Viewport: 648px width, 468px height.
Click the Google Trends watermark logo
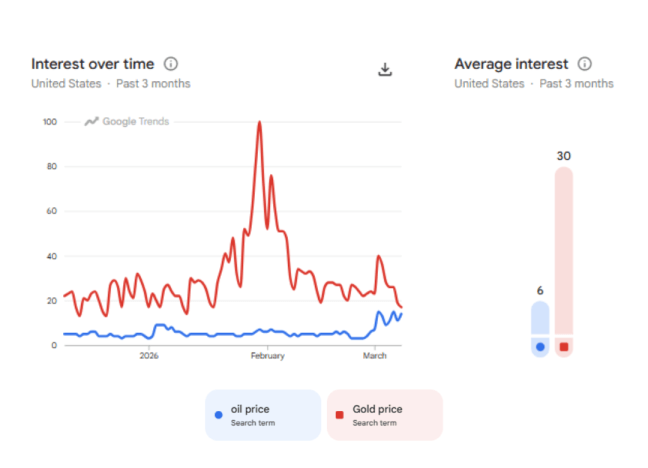click(127, 122)
